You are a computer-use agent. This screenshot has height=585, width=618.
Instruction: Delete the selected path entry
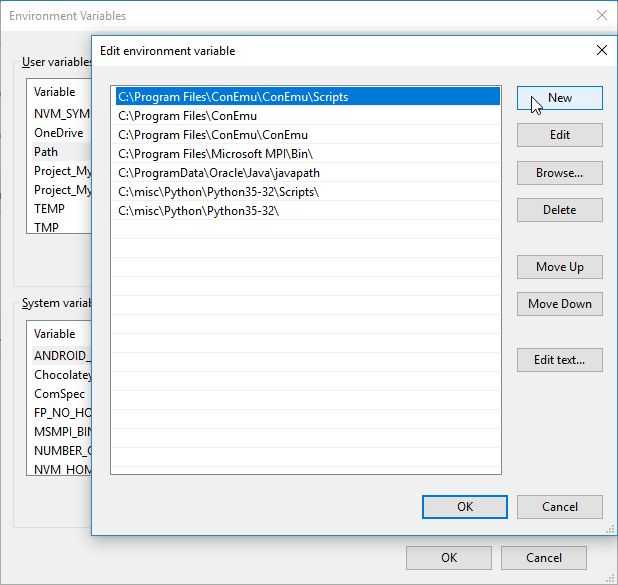pos(559,210)
